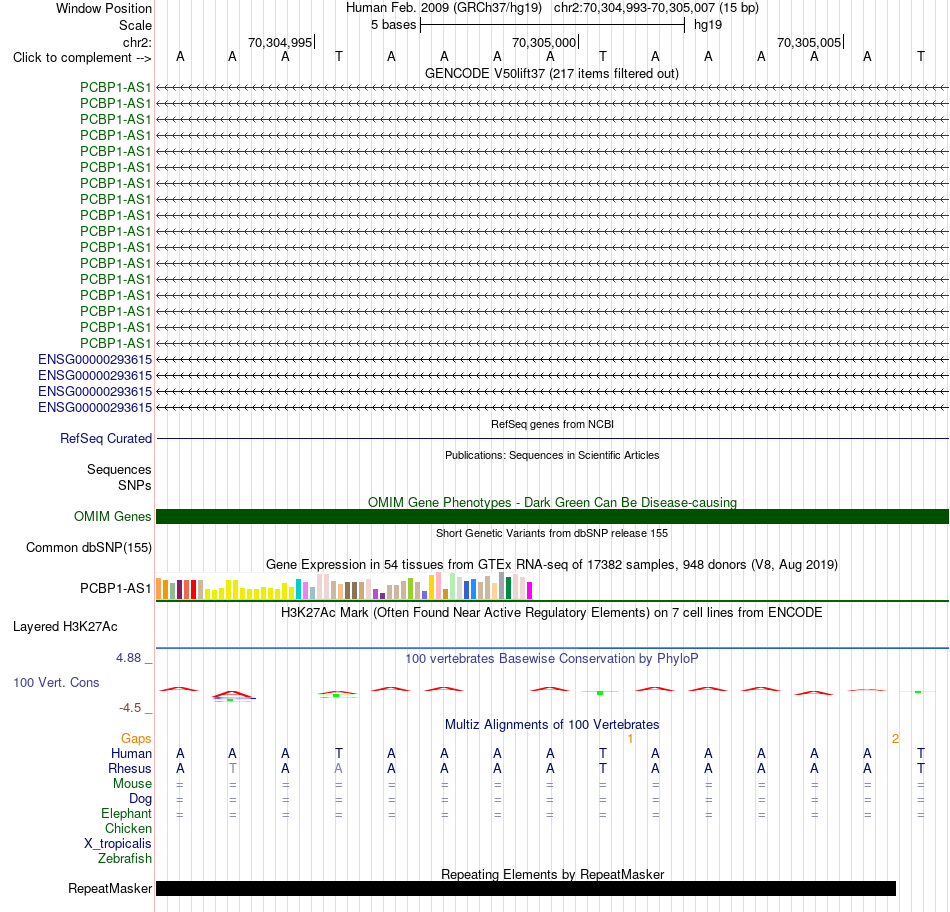Open "Publications: Sequences in Scientific Articles" title
Screen dimensions: 950x912
552,455
